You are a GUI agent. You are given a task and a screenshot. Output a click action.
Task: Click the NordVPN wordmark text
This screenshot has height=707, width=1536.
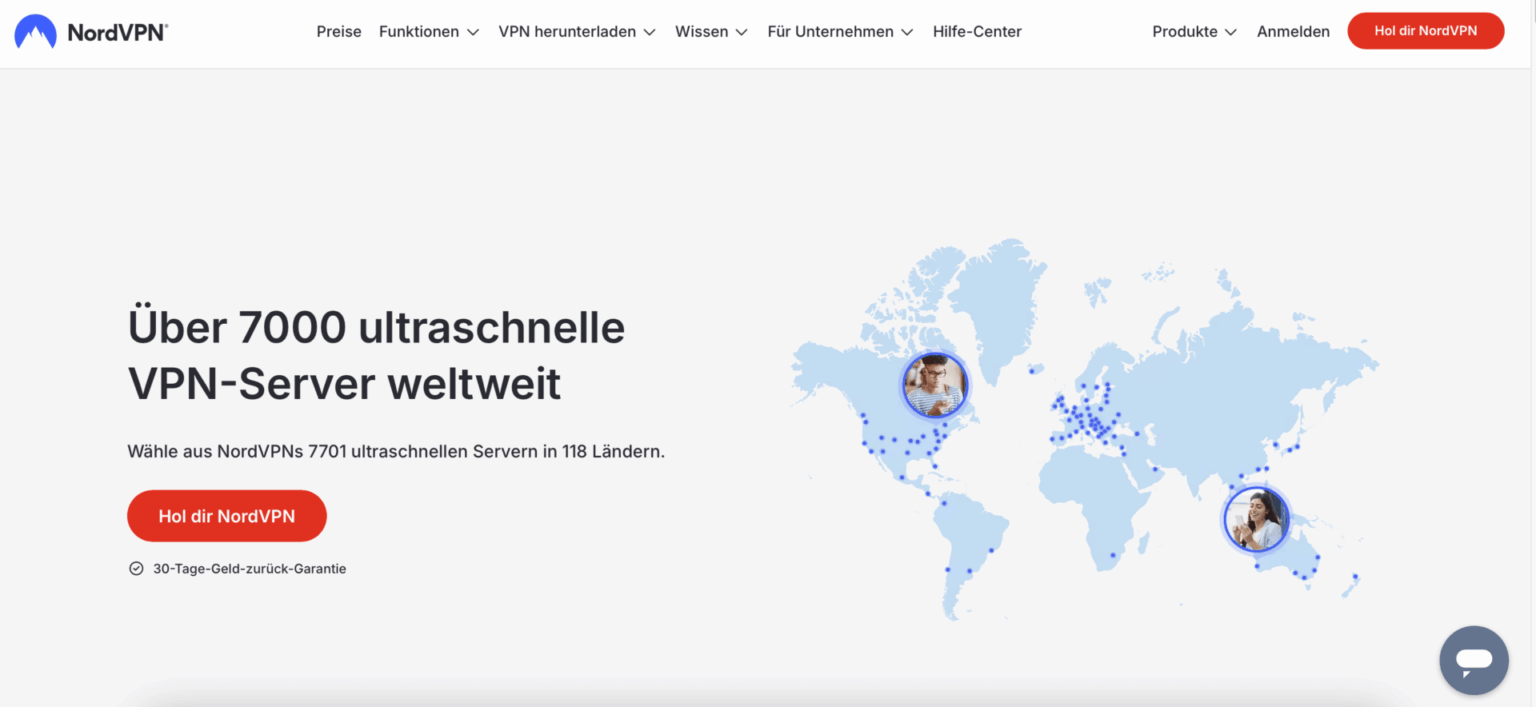tap(117, 32)
